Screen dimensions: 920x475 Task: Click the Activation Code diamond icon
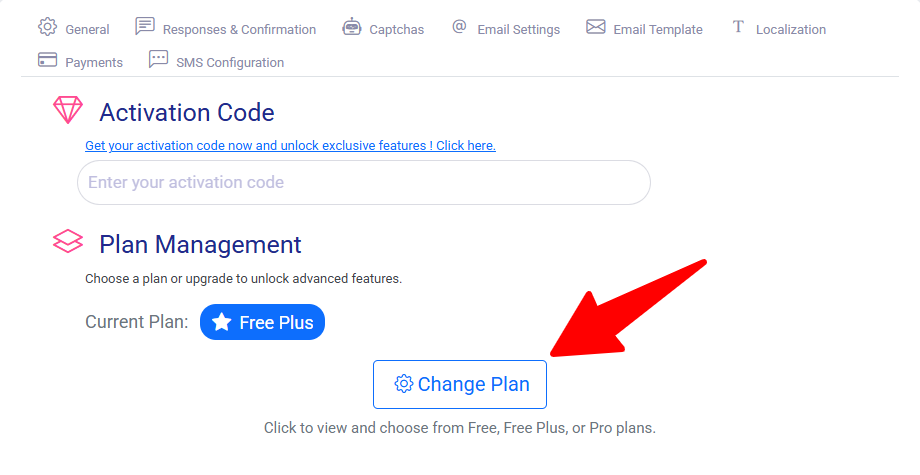(68, 110)
